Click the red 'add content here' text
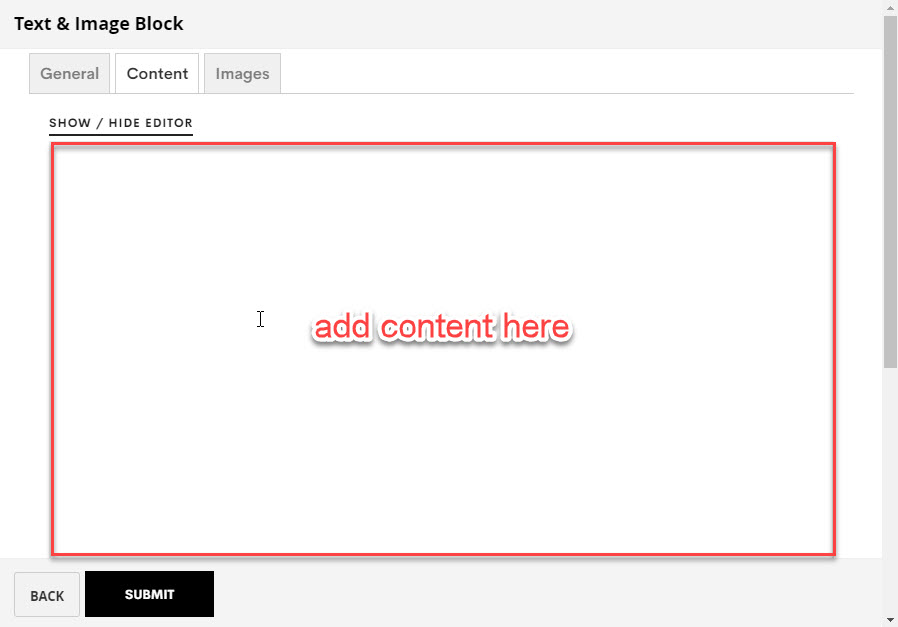The image size is (898, 627). [442, 327]
